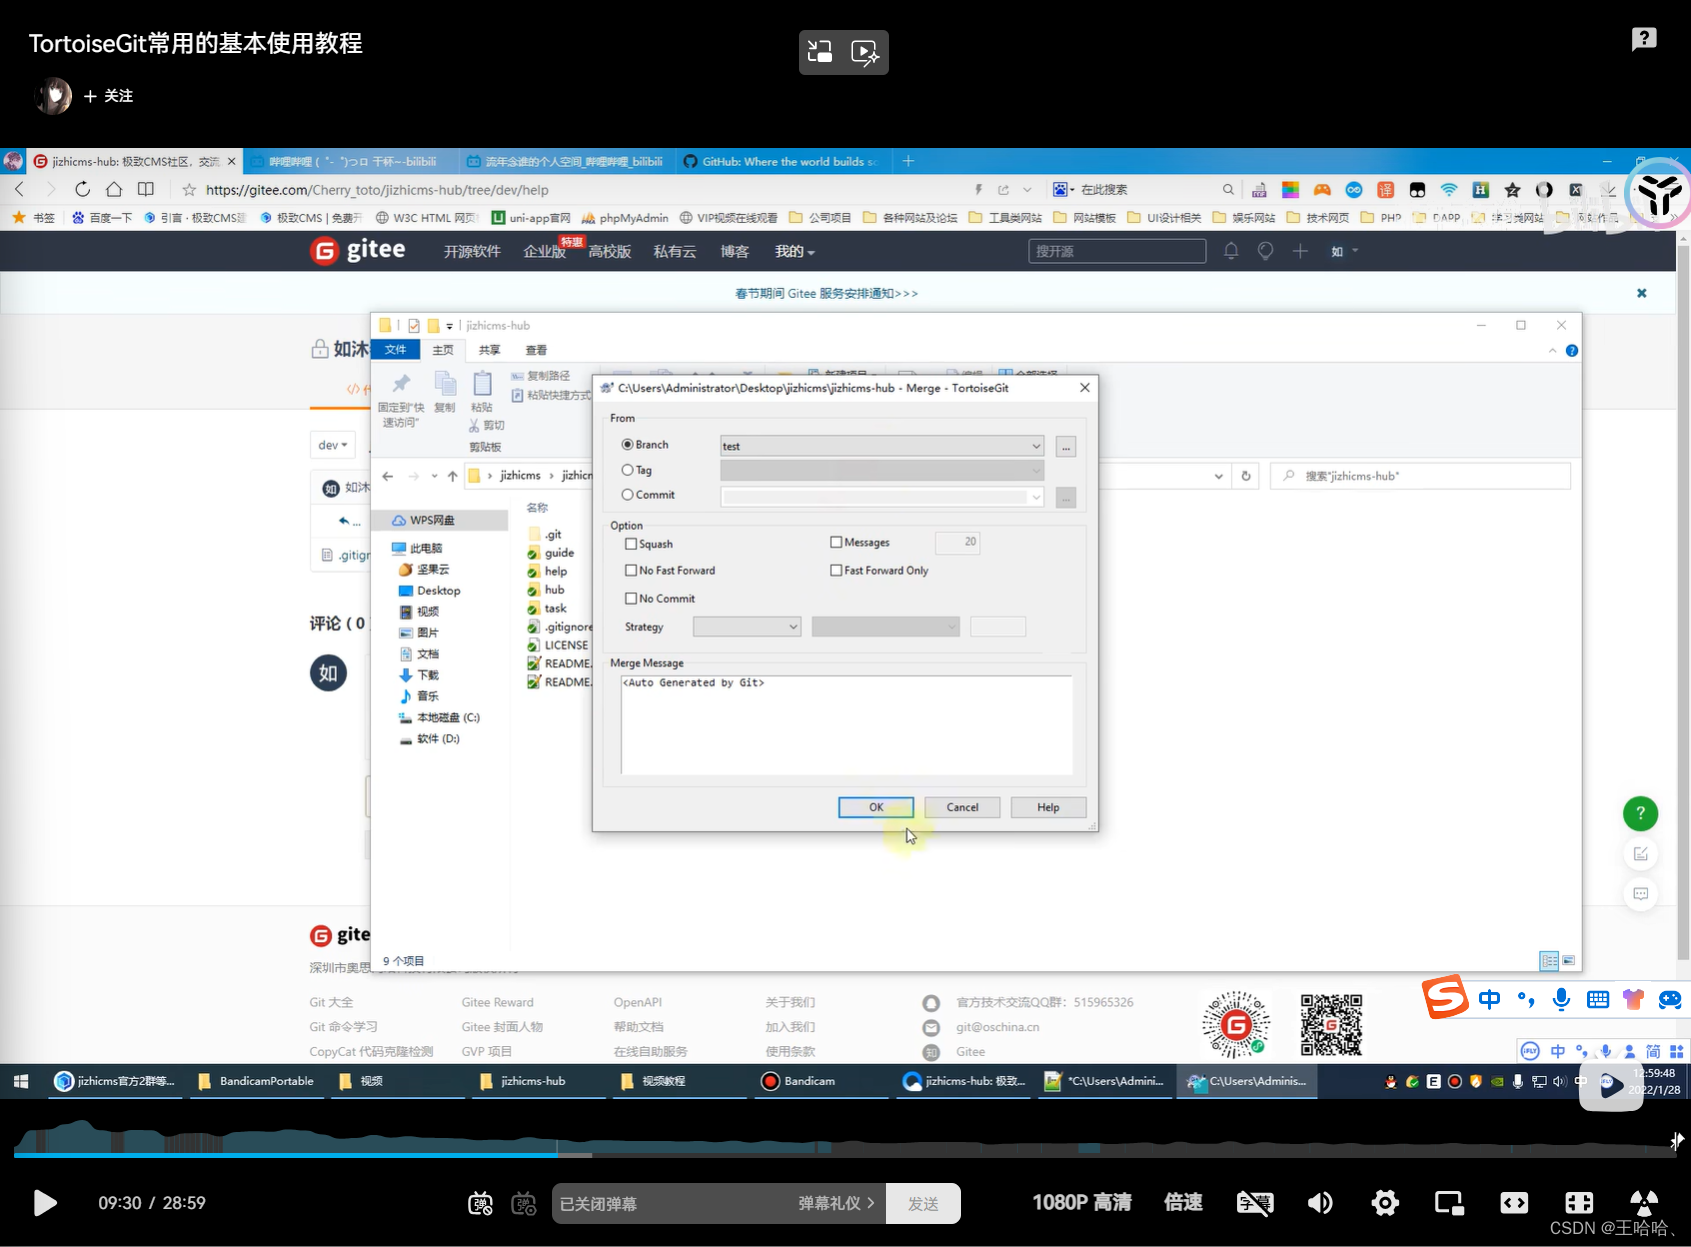Select the Commit radio button
The height and width of the screenshot is (1247, 1691).
point(628,495)
